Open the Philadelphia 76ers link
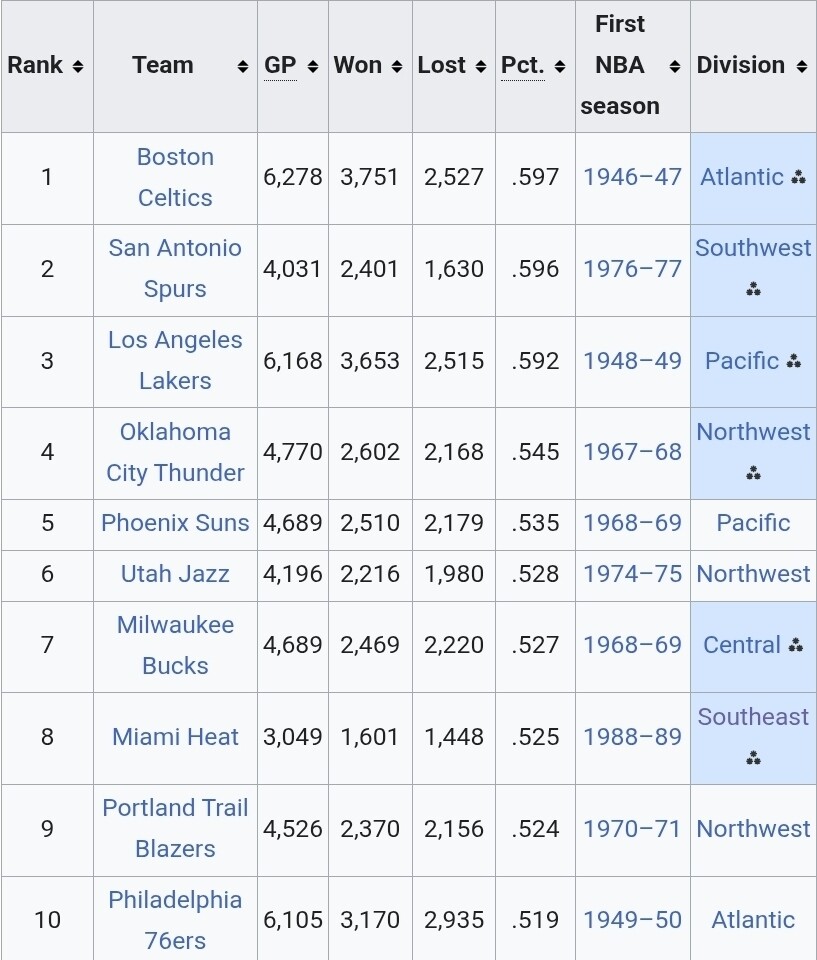This screenshot has width=817, height=960. click(x=175, y=920)
